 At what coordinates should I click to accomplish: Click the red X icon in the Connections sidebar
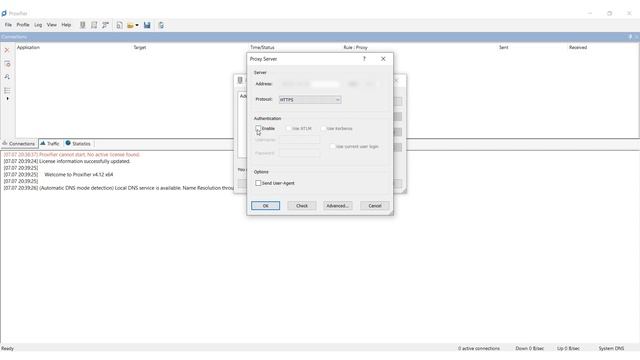tap(7, 50)
